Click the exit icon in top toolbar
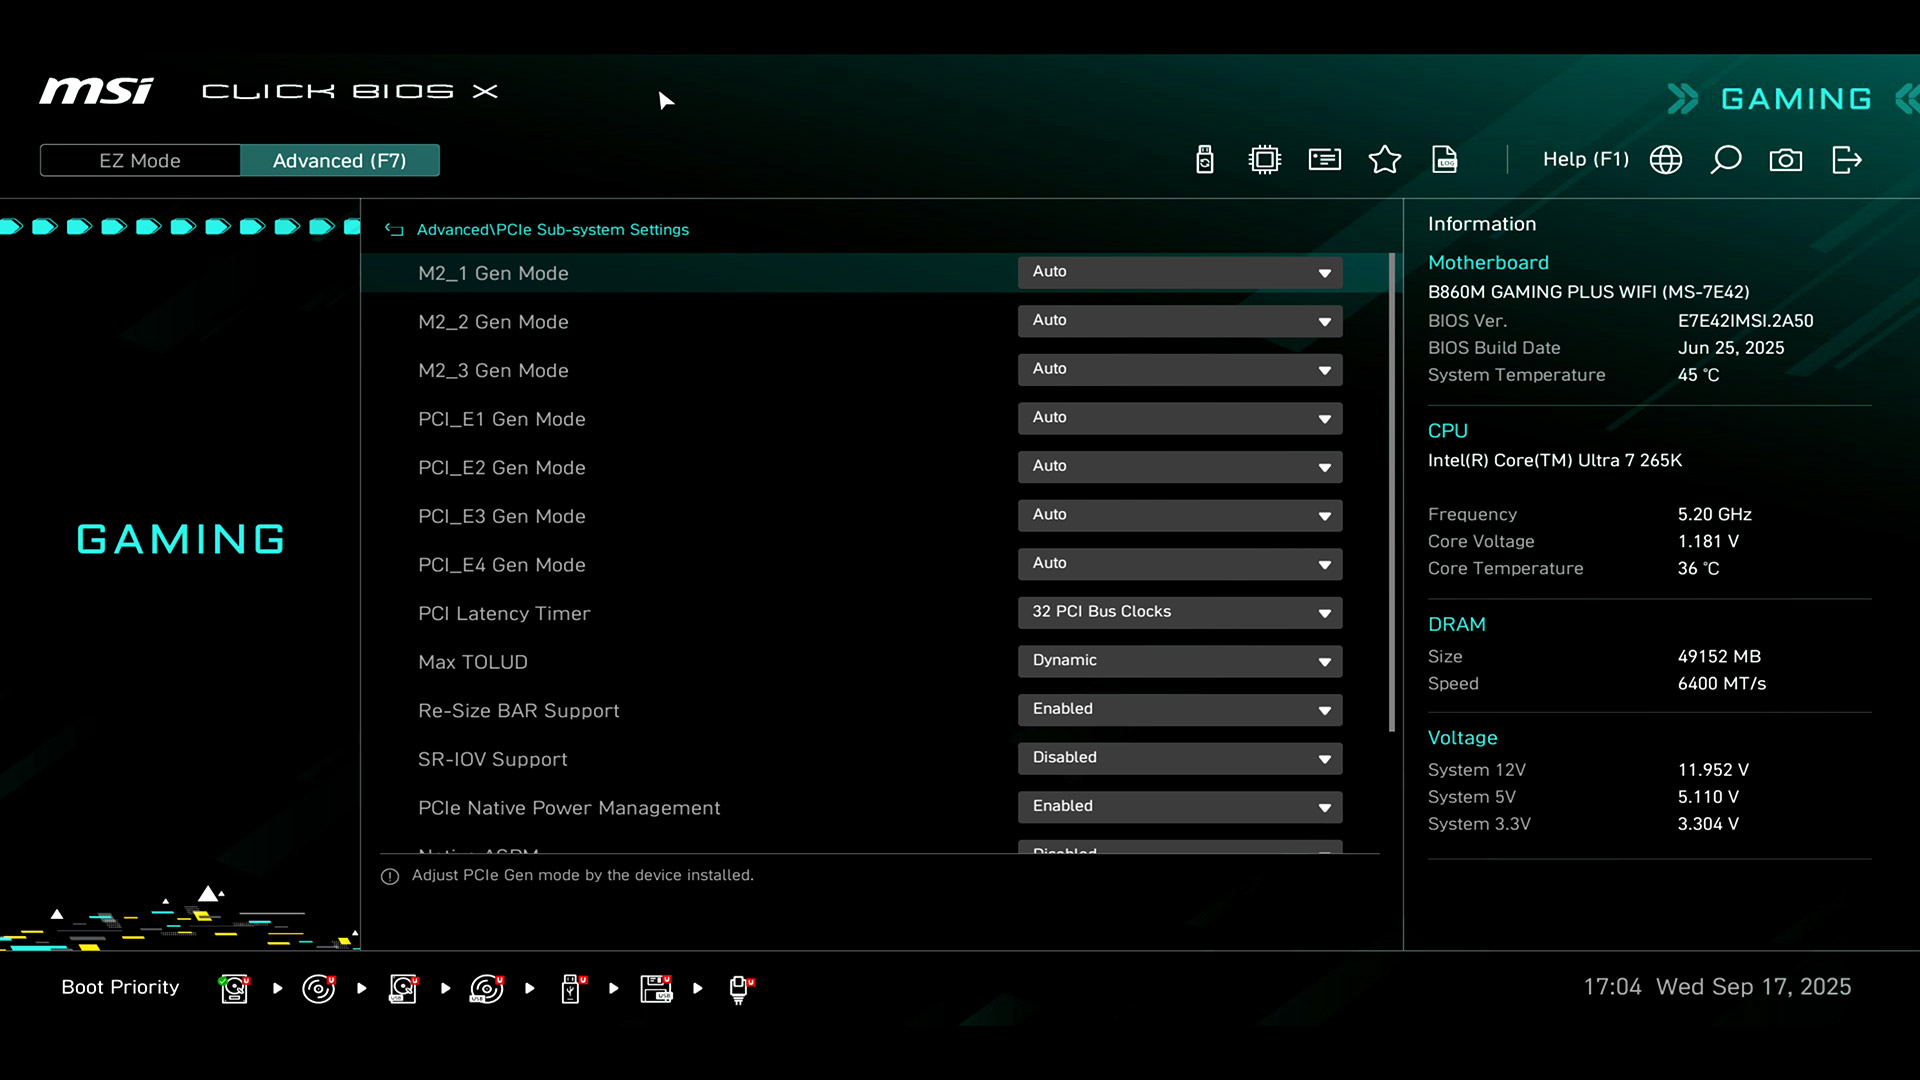Image resolution: width=1920 pixels, height=1080 pixels. point(1846,160)
